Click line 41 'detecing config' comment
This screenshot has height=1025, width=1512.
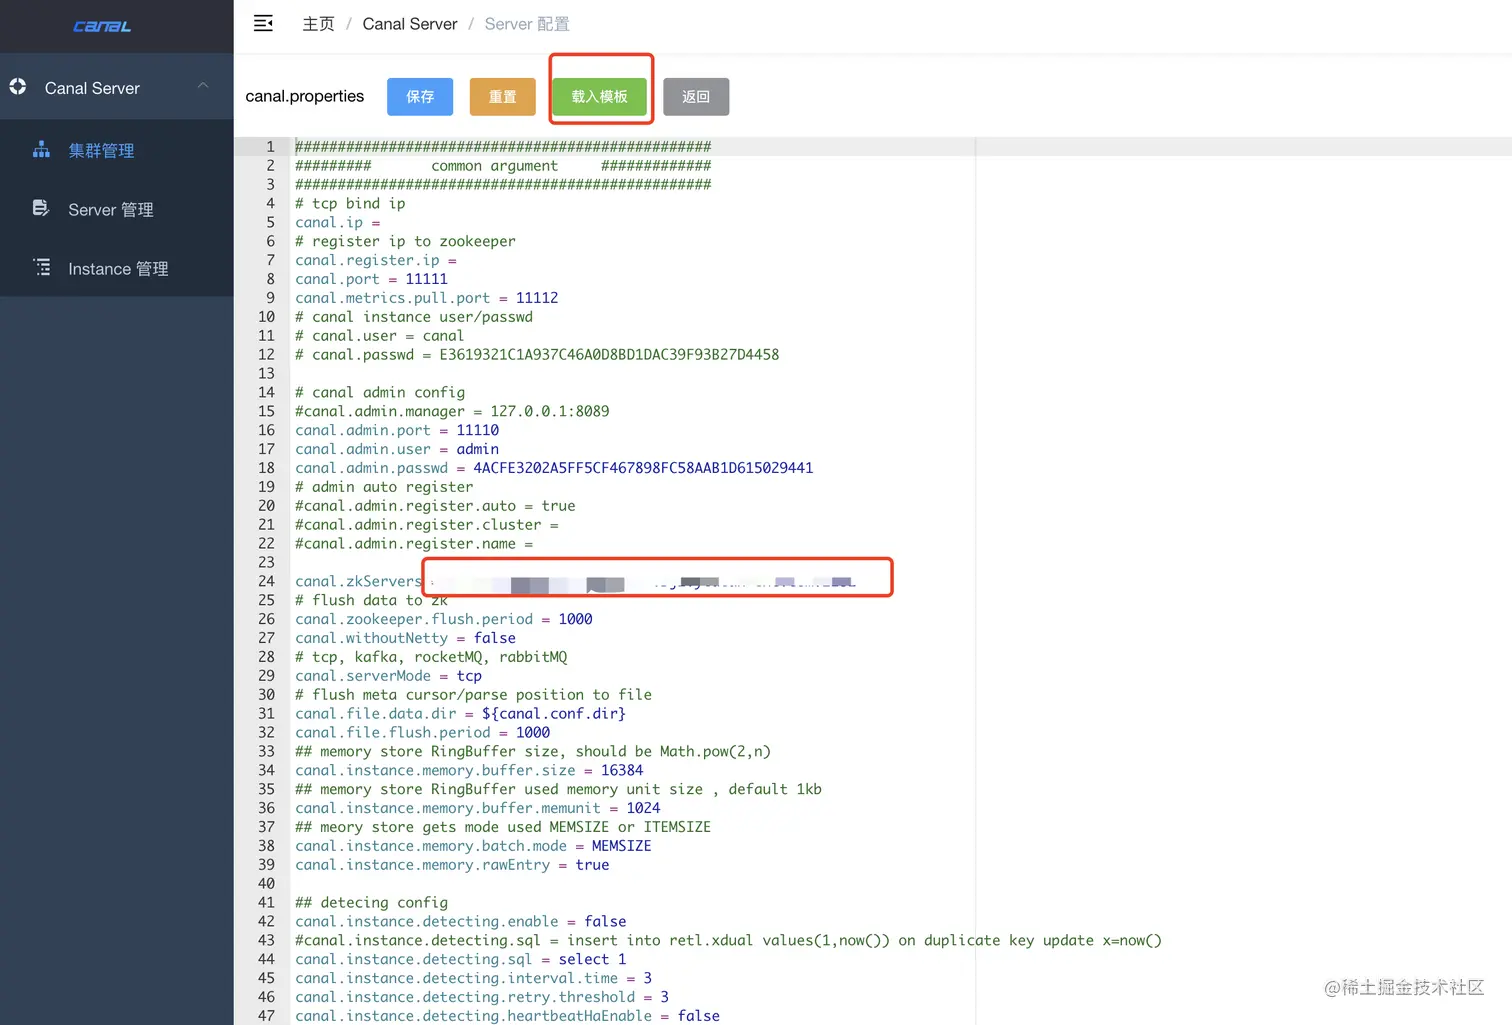pos(371,903)
